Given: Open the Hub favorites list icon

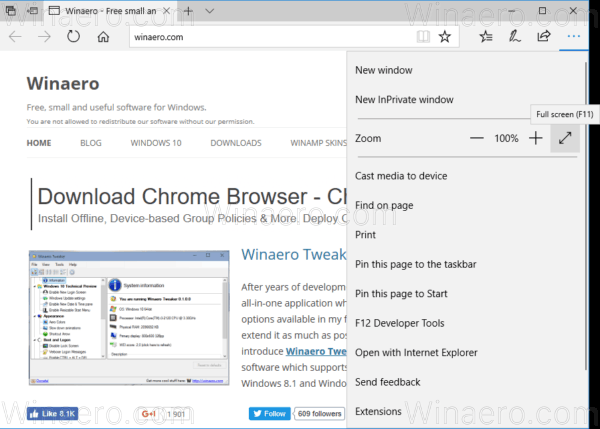Looking at the screenshot, I should click(486, 36).
